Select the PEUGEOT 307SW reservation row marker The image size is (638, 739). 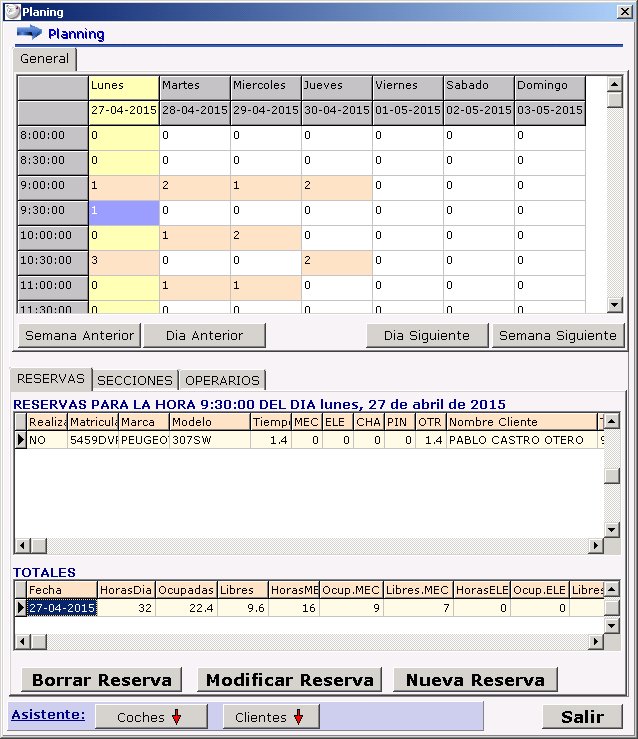(20, 440)
